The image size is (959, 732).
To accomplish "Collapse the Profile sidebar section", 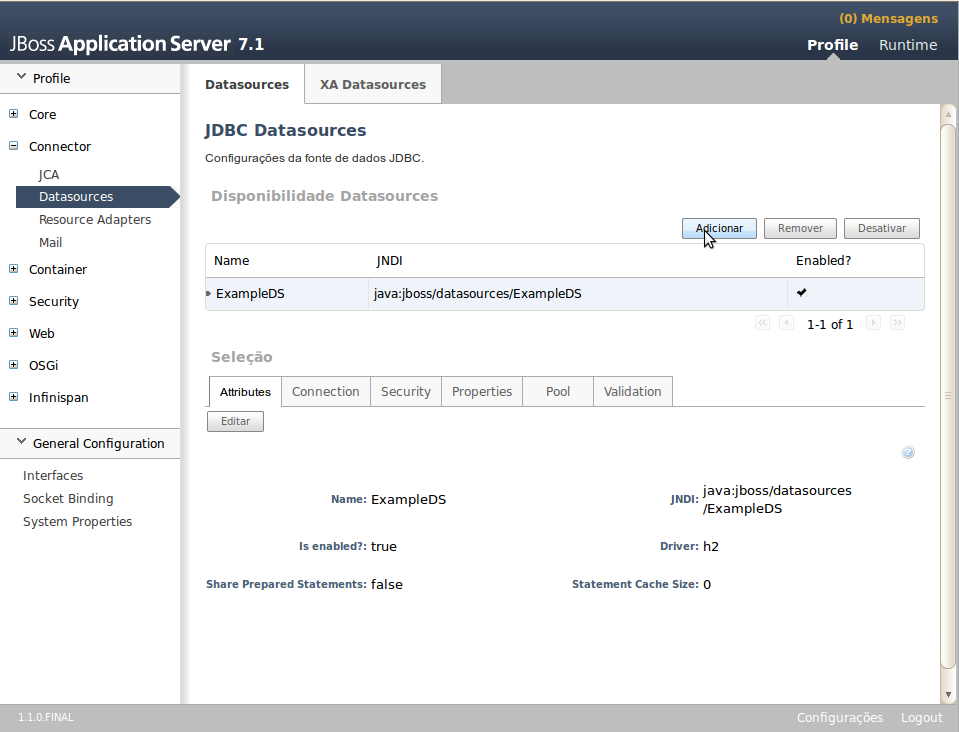I will [21, 76].
